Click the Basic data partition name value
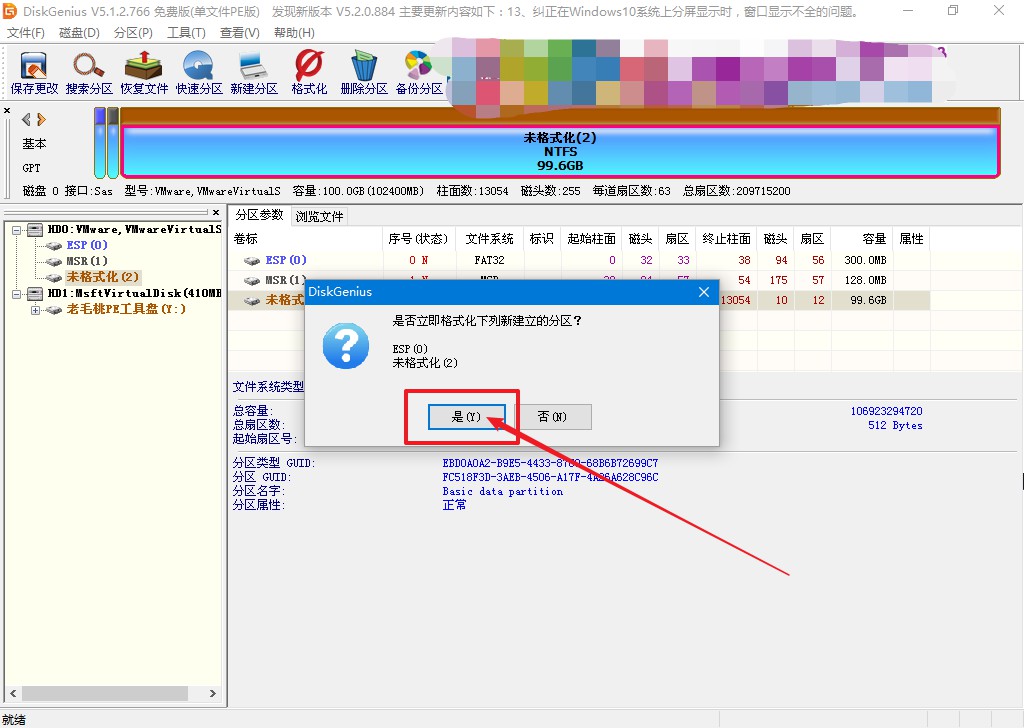This screenshot has height=728, width=1024. pyautogui.click(x=503, y=492)
